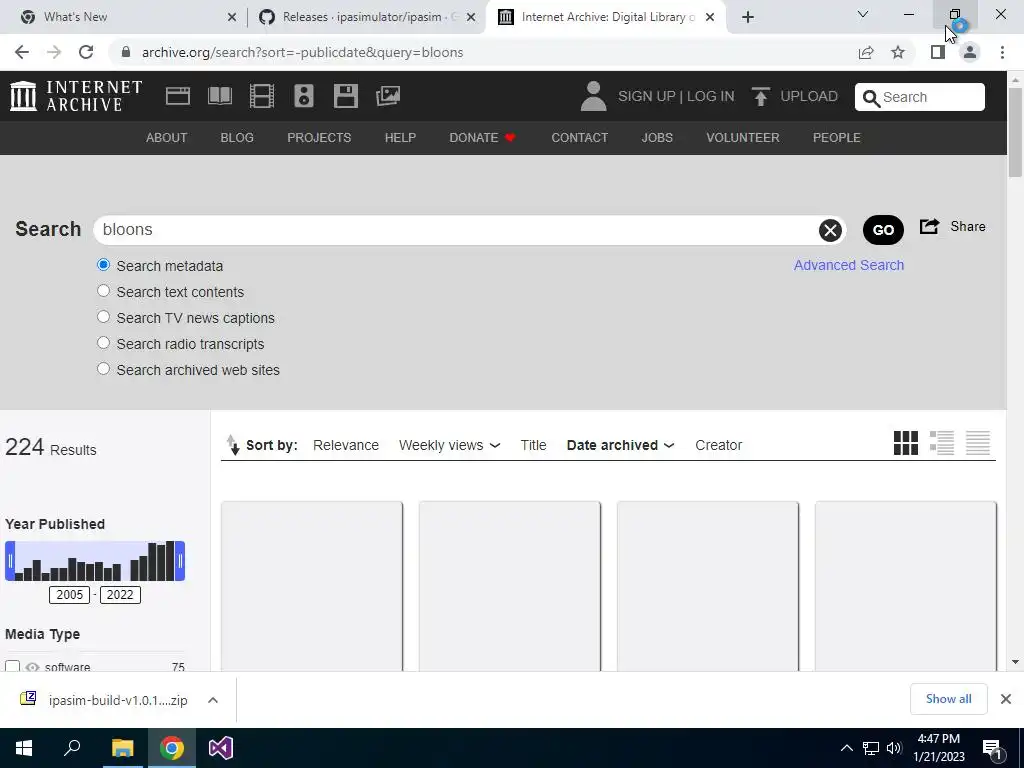The height and width of the screenshot is (768, 1024).
Task: Open the Software floppy disk icon
Action: tap(345, 96)
